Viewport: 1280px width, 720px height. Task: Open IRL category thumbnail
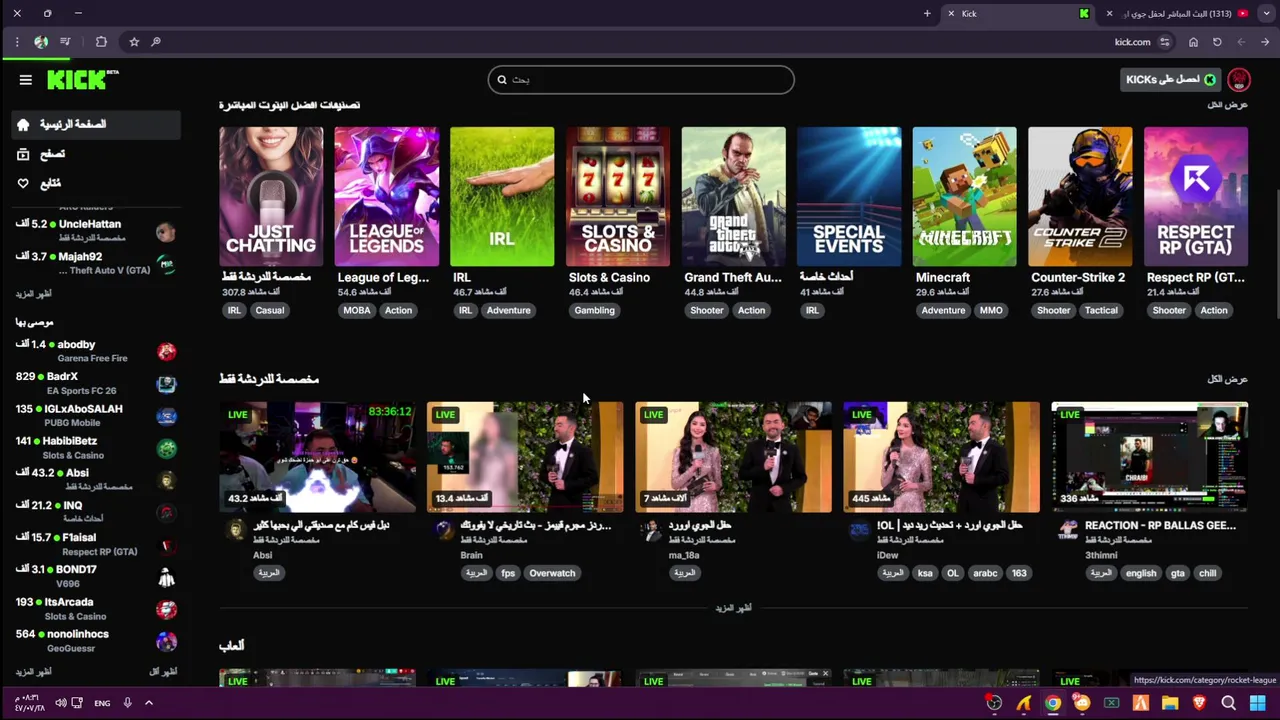502,197
